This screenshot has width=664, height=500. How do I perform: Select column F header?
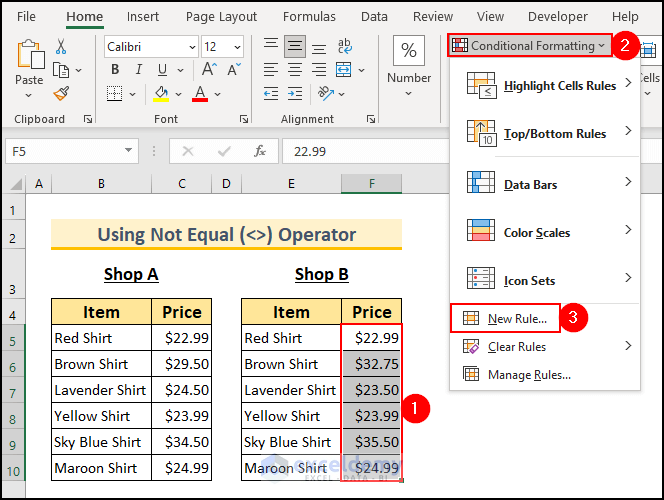pyautogui.click(x=371, y=184)
